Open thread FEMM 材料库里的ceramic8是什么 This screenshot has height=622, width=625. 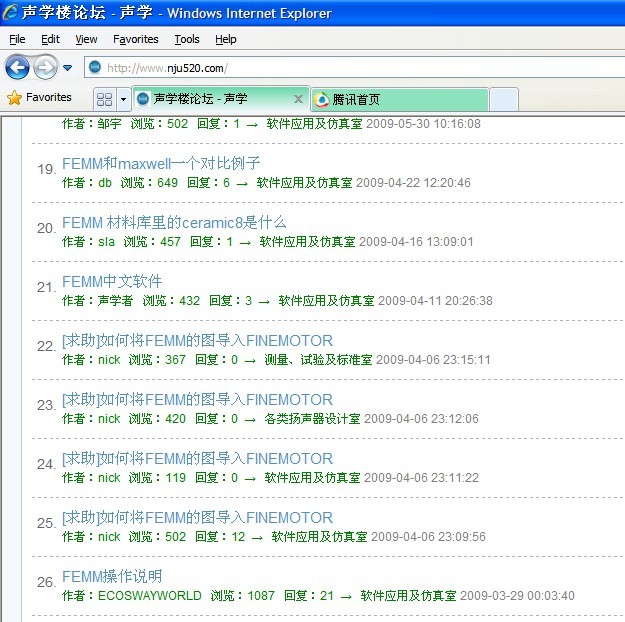pyautogui.click(x=174, y=222)
